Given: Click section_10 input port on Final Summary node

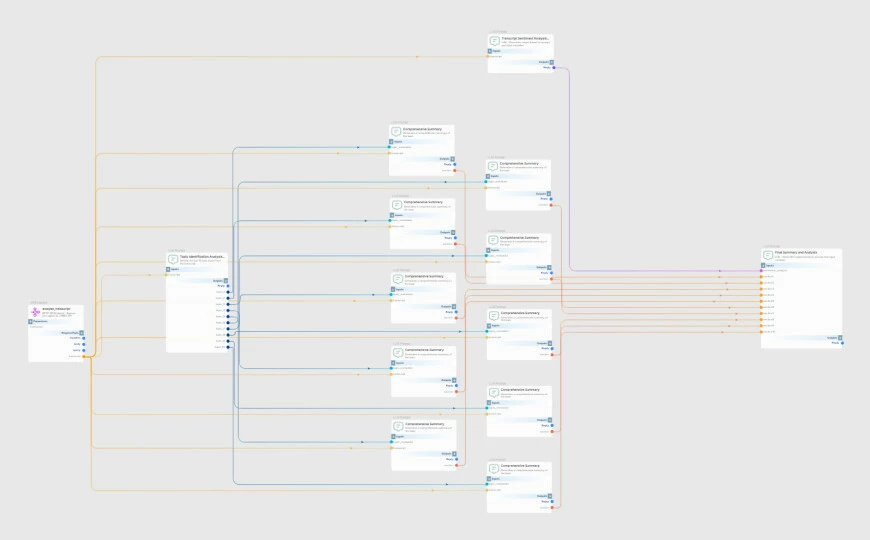Looking at the screenshot, I should click(761, 331).
